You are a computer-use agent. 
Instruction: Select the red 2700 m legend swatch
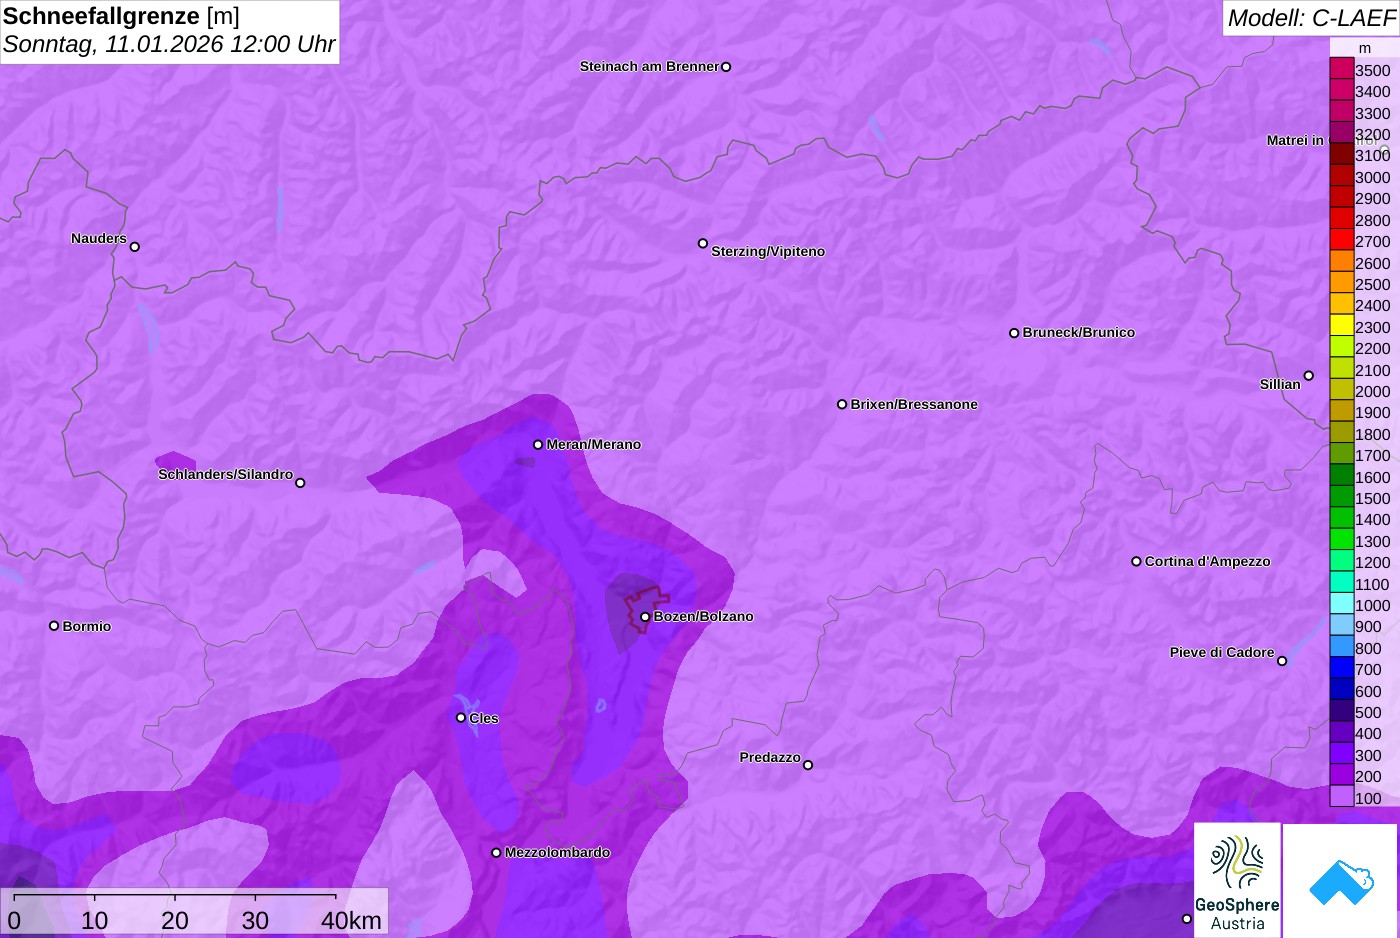[x=1341, y=241]
